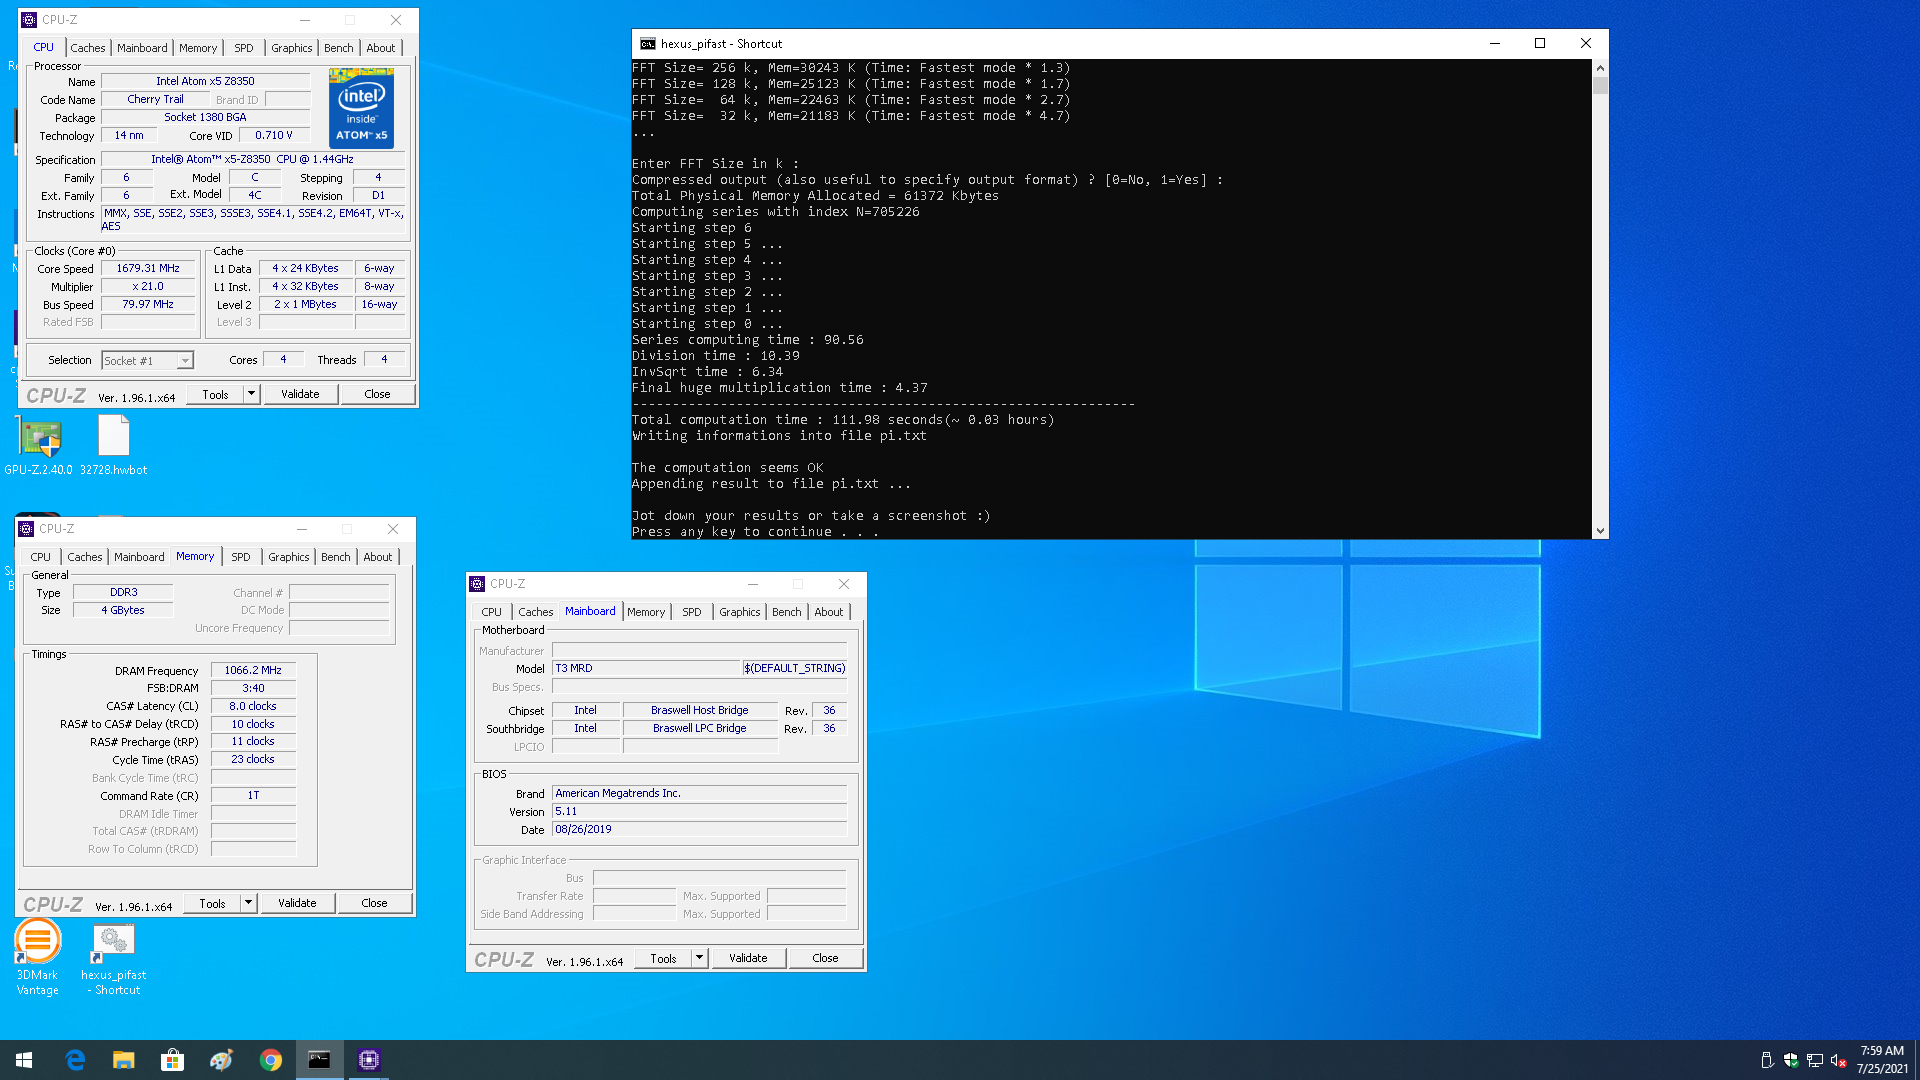1920x1080 pixels.
Task: Switch to CPU-Z taskbar item
Action: pyautogui.click(x=368, y=1060)
